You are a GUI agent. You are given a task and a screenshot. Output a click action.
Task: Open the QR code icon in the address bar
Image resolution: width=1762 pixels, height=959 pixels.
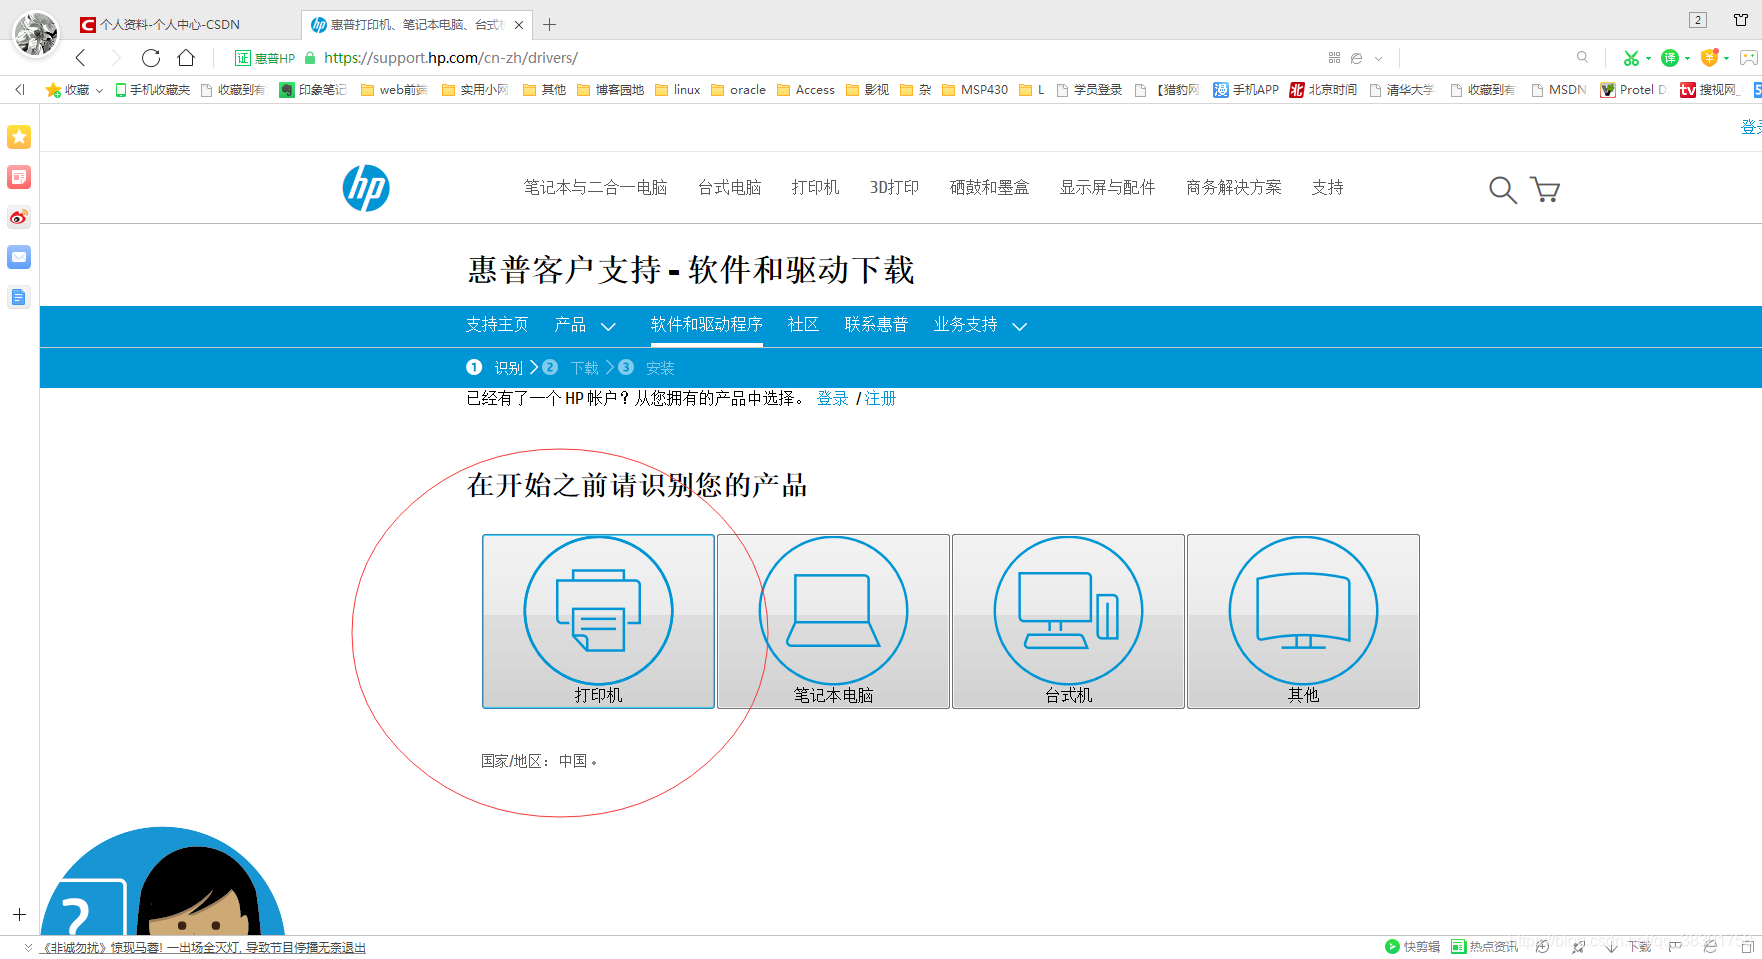coord(1334,58)
